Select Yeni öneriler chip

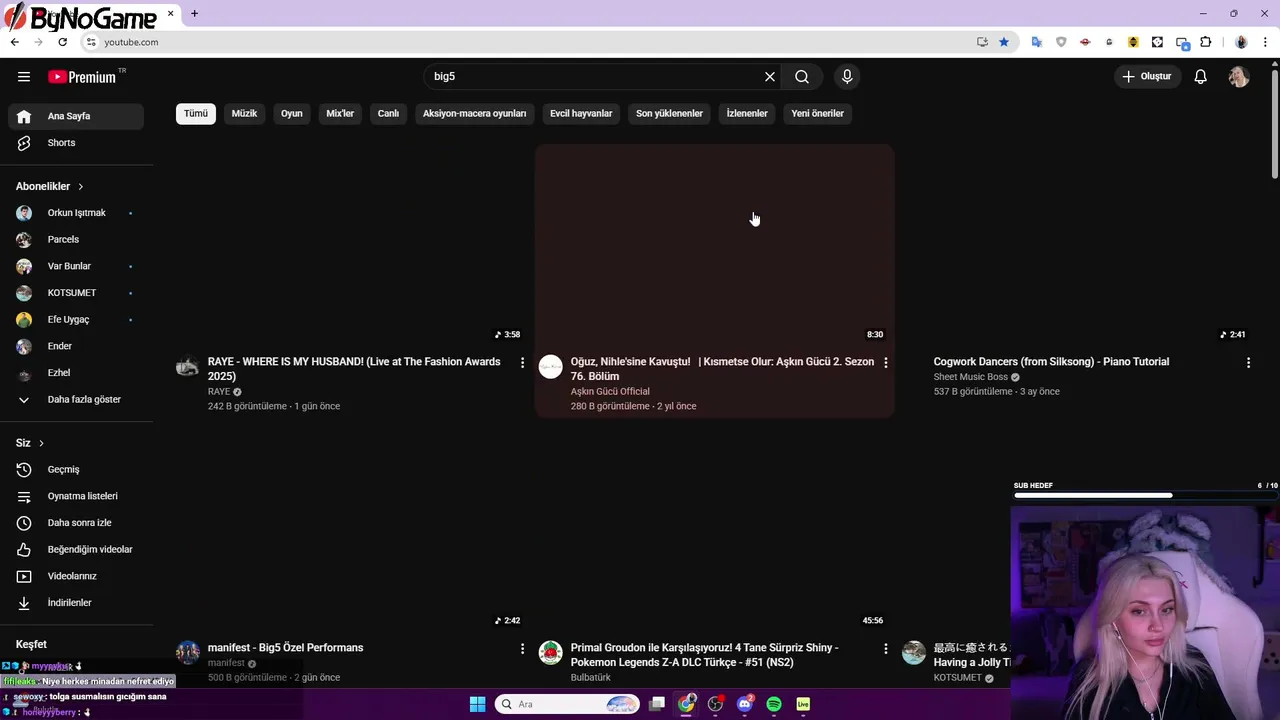click(x=818, y=114)
